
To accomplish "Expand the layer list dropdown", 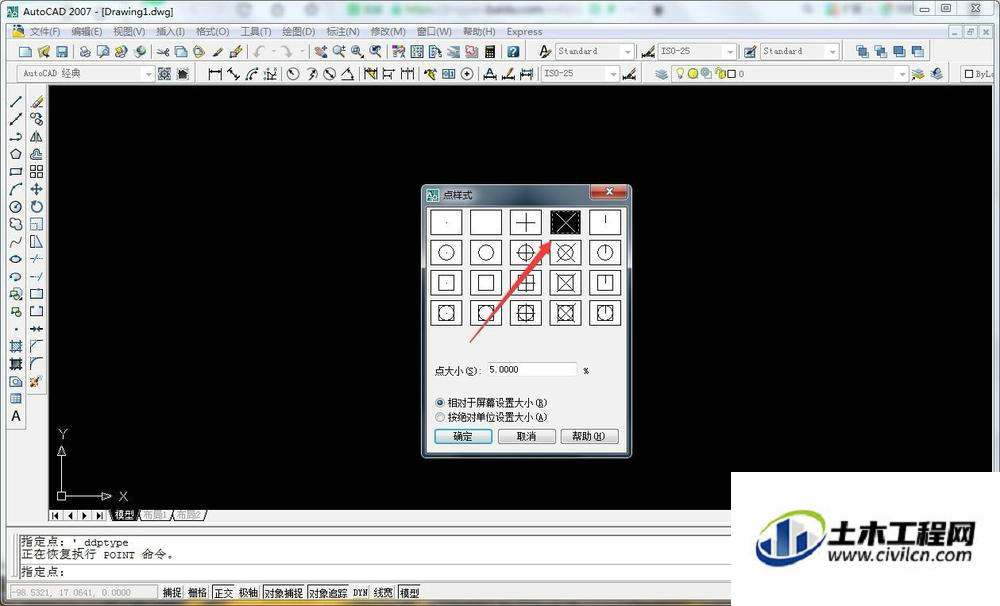I will (x=902, y=74).
